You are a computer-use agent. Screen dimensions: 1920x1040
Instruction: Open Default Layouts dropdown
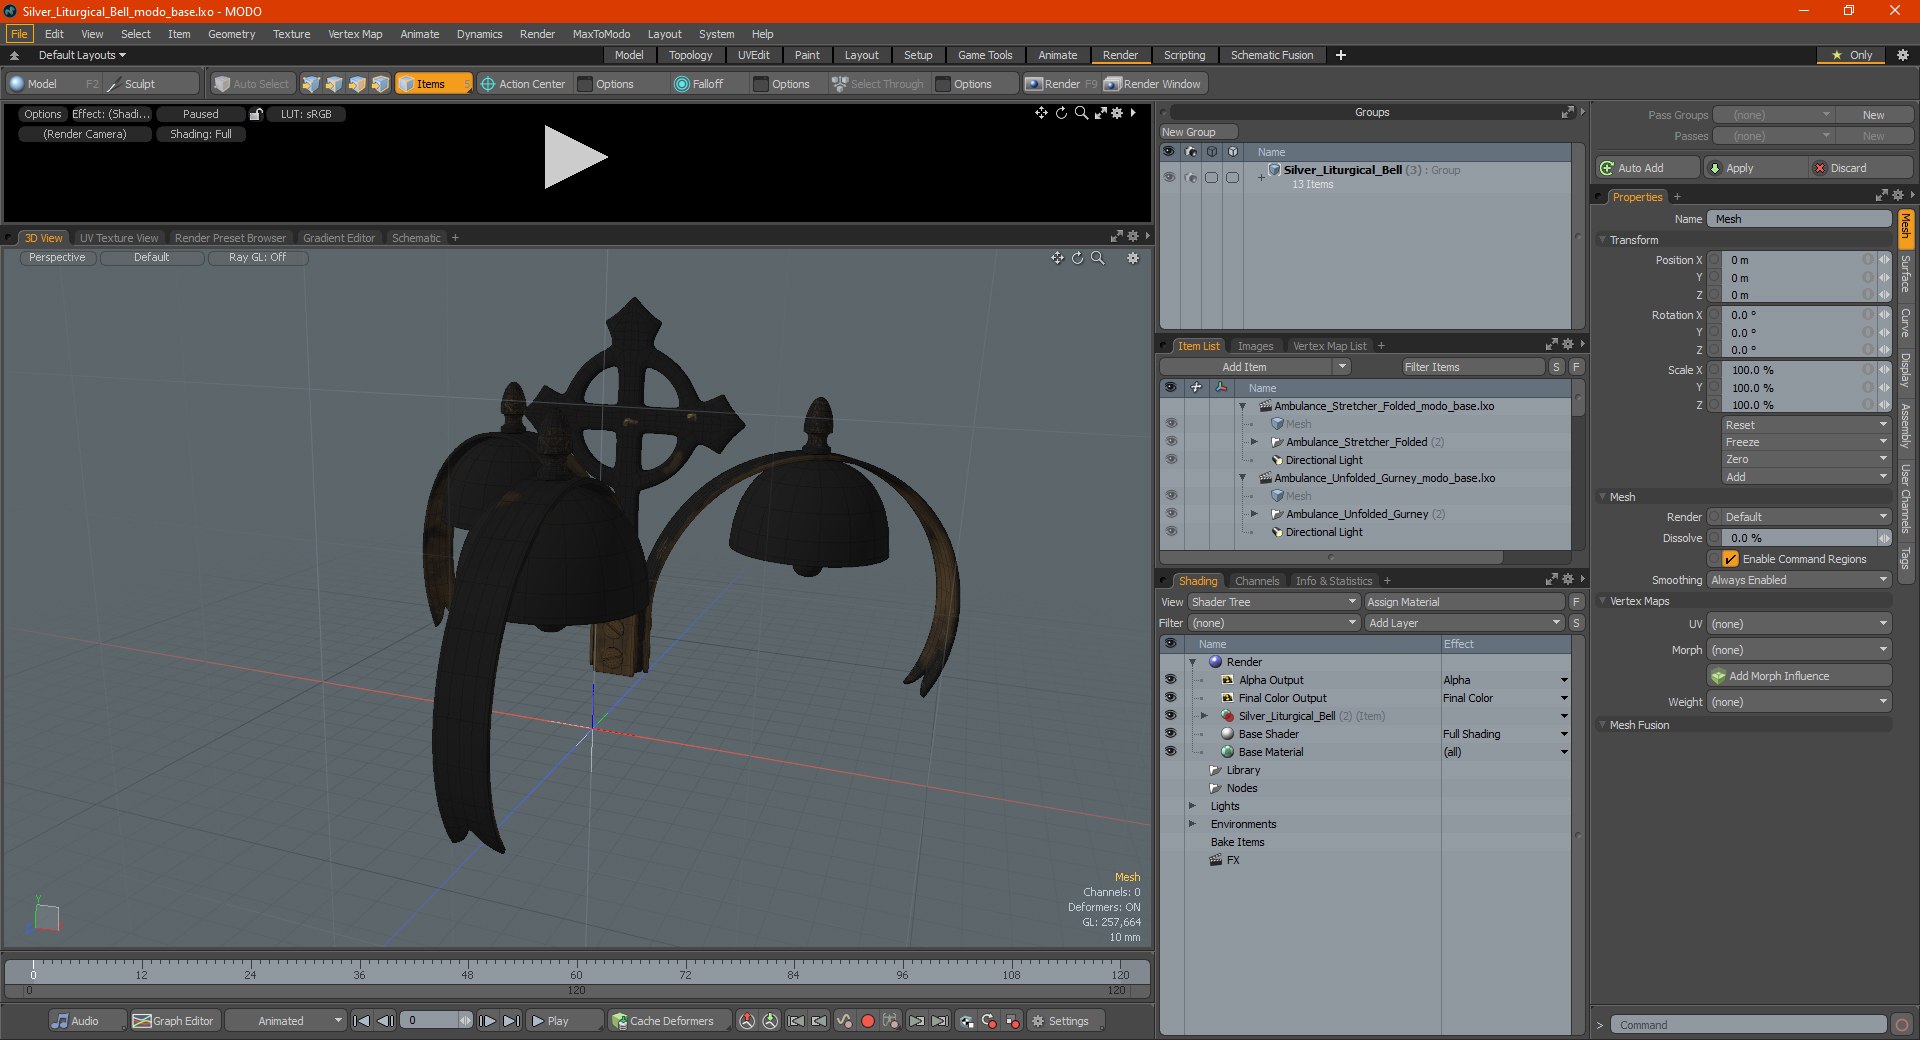coord(82,55)
